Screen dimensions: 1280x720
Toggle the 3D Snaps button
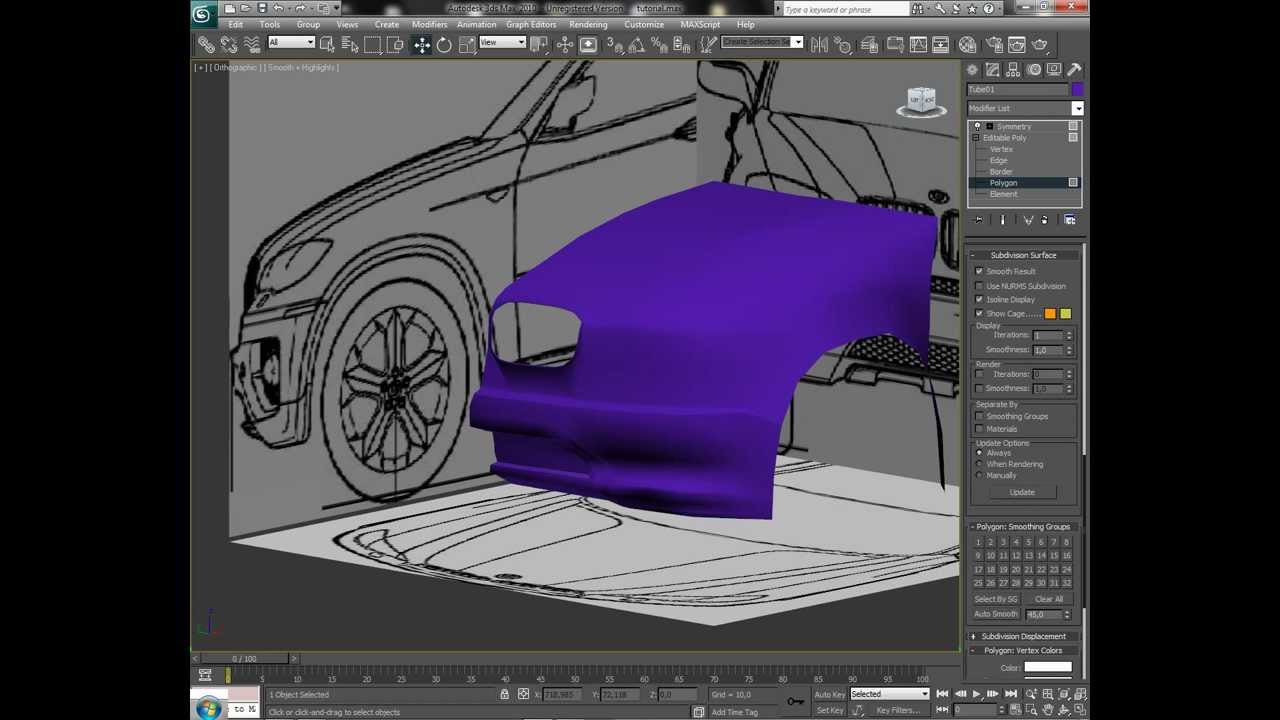point(614,44)
